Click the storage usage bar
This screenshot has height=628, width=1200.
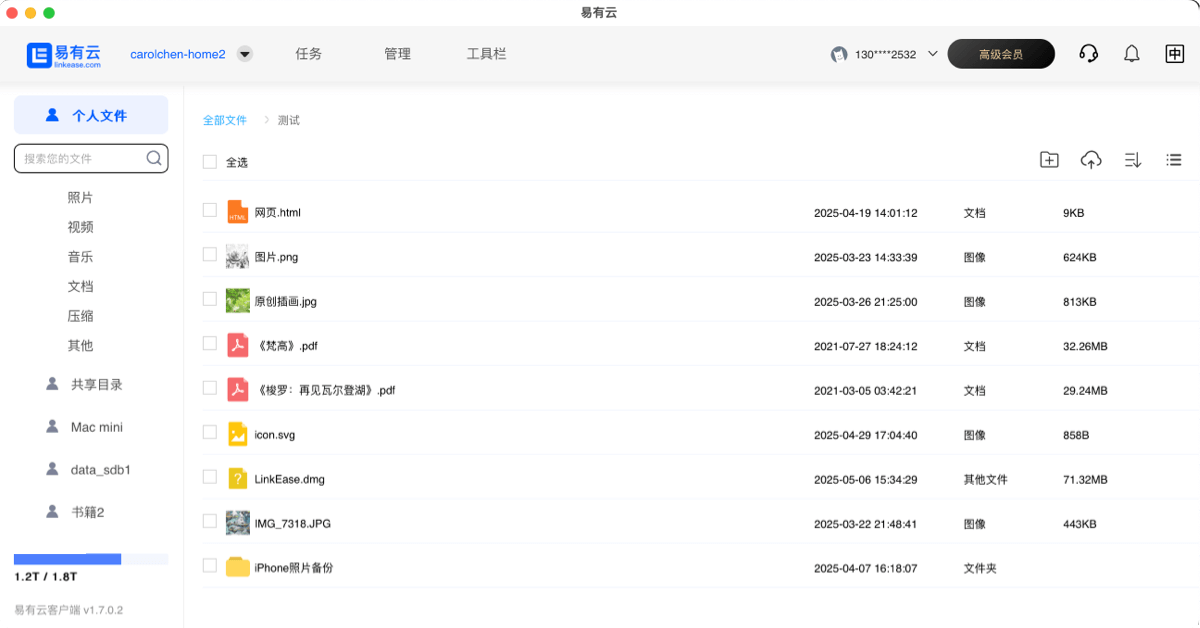click(91, 559)
